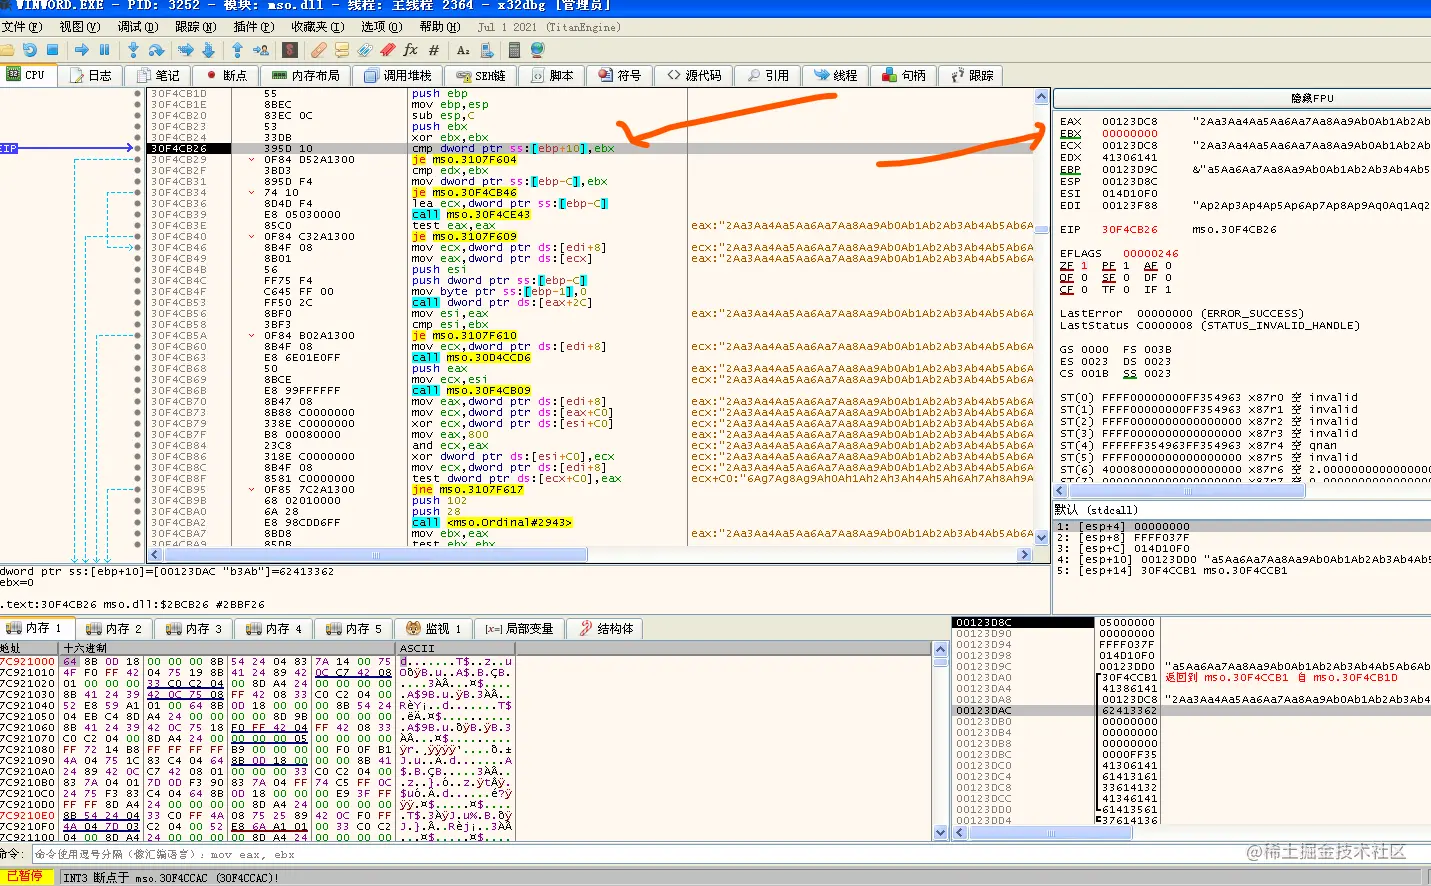Open the Comments toolbar icon
Screen dimensions: 1431x886
coord(342,50)
